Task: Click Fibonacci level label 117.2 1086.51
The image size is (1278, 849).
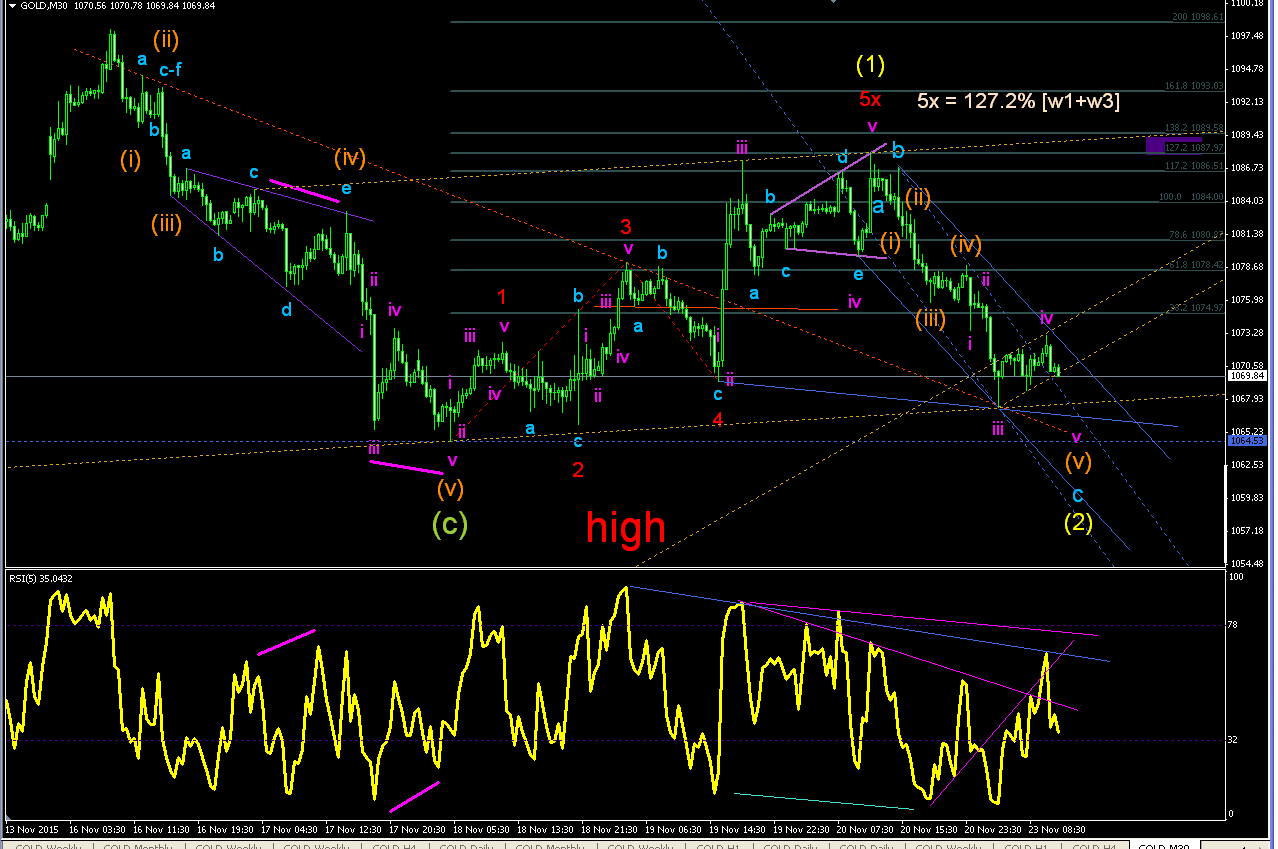Action: [1194, 166]
